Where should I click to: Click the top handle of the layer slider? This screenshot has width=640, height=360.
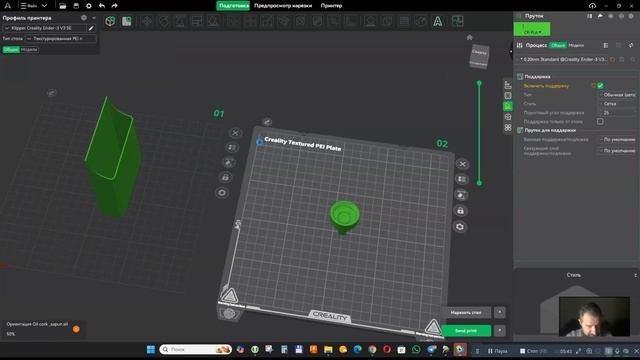coord(479,83)
